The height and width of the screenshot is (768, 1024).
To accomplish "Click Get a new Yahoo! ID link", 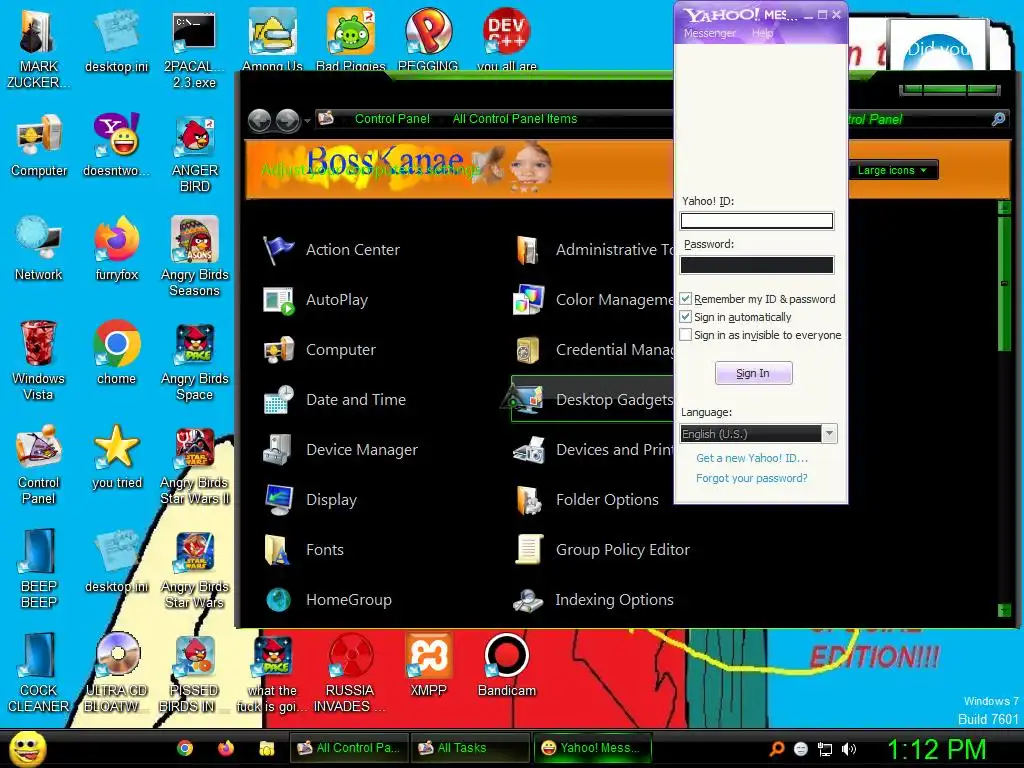I will click(x=752, y=458).
